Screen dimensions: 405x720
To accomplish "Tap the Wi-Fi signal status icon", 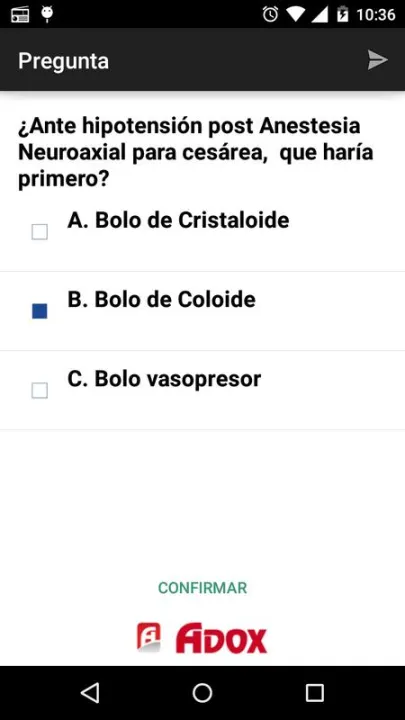I will 296,15.
